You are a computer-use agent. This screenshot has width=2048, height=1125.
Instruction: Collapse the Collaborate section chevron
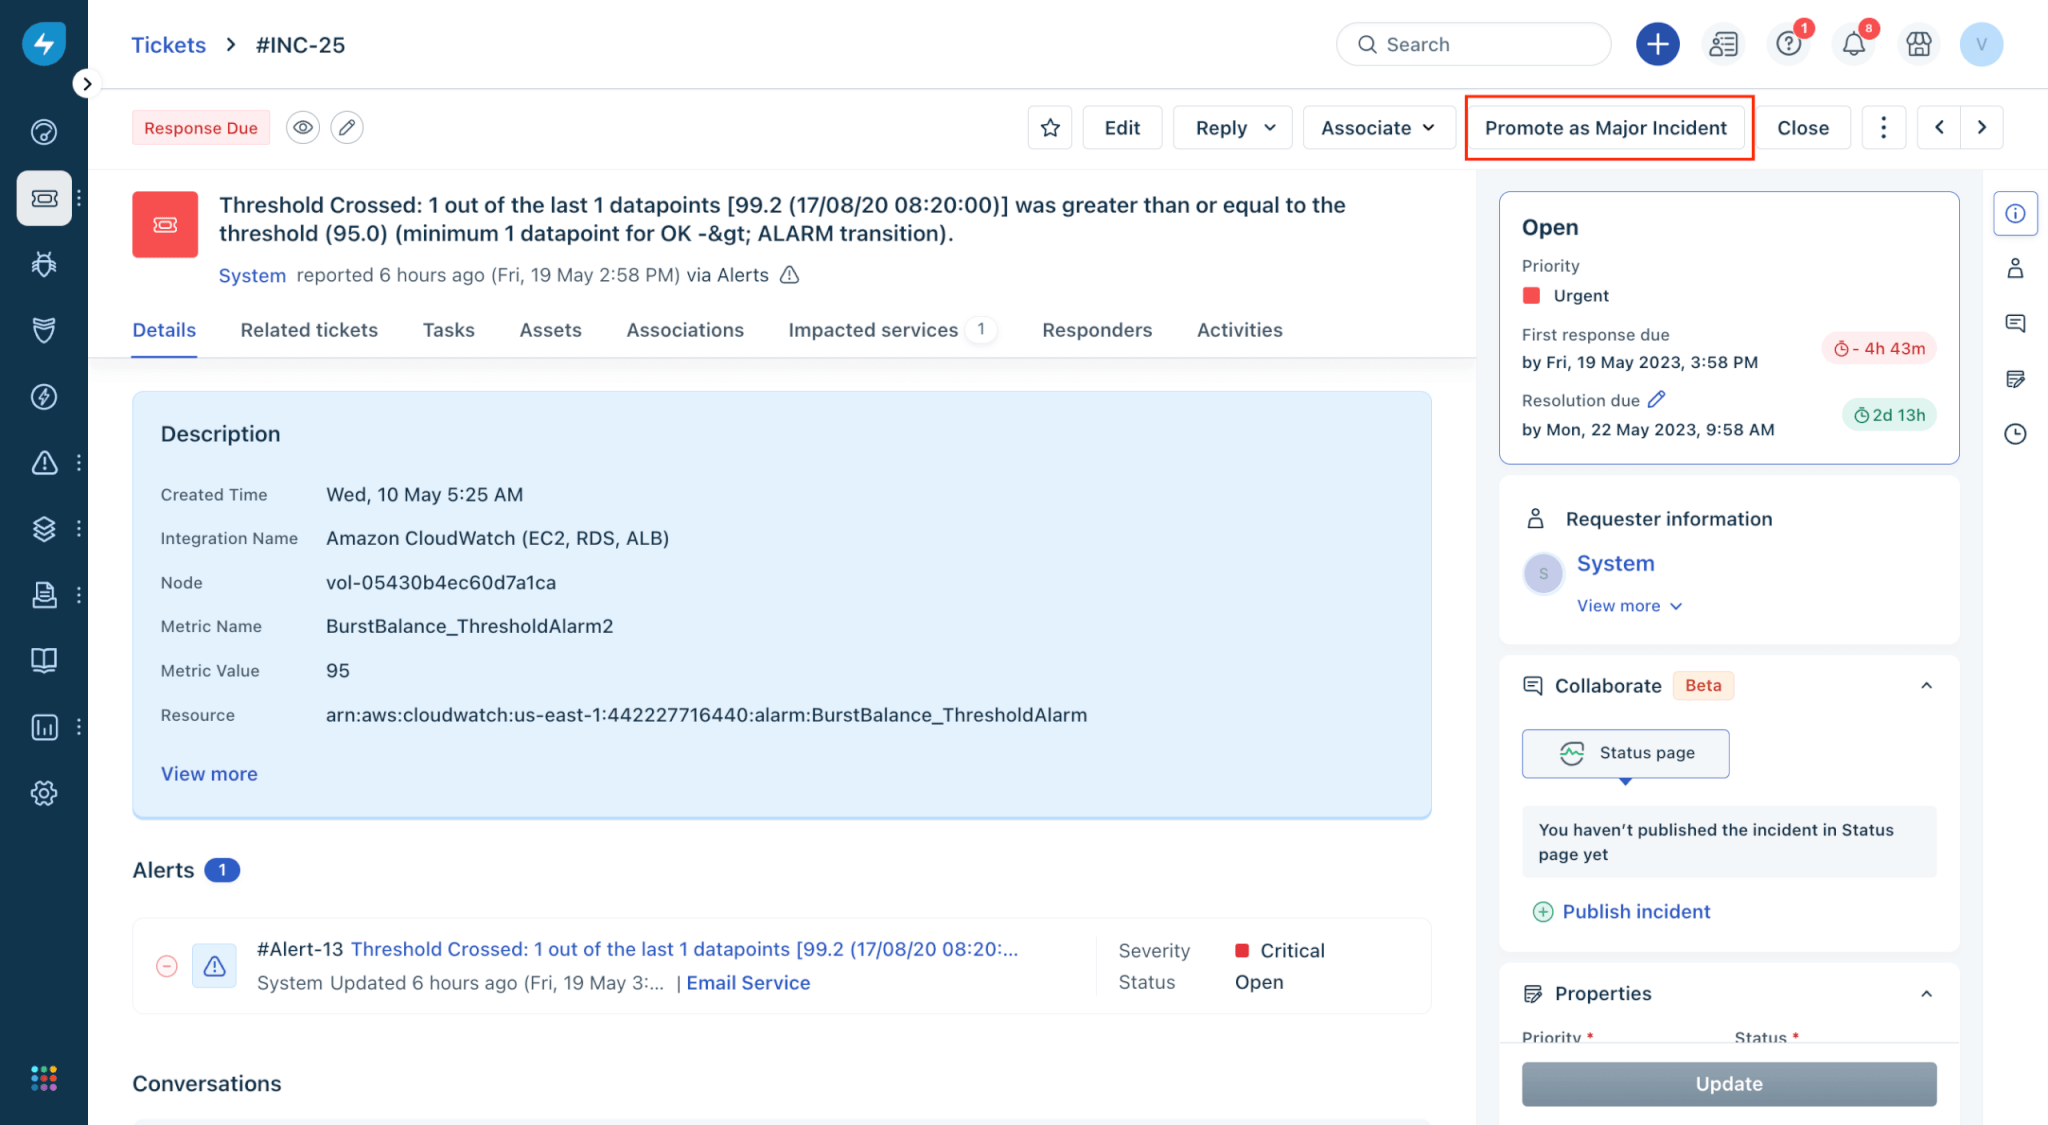coord(1926,686)
